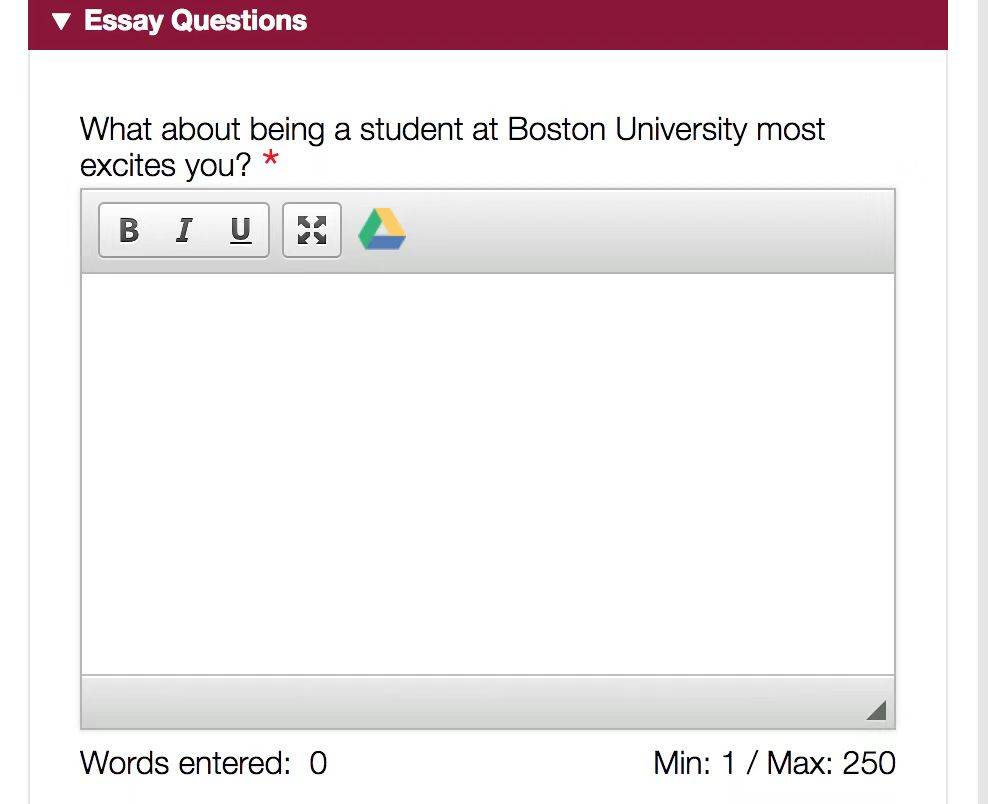Click the Words entered counter text
The height and width of the screenshot is (804, 988).
[x=204, y=763]
